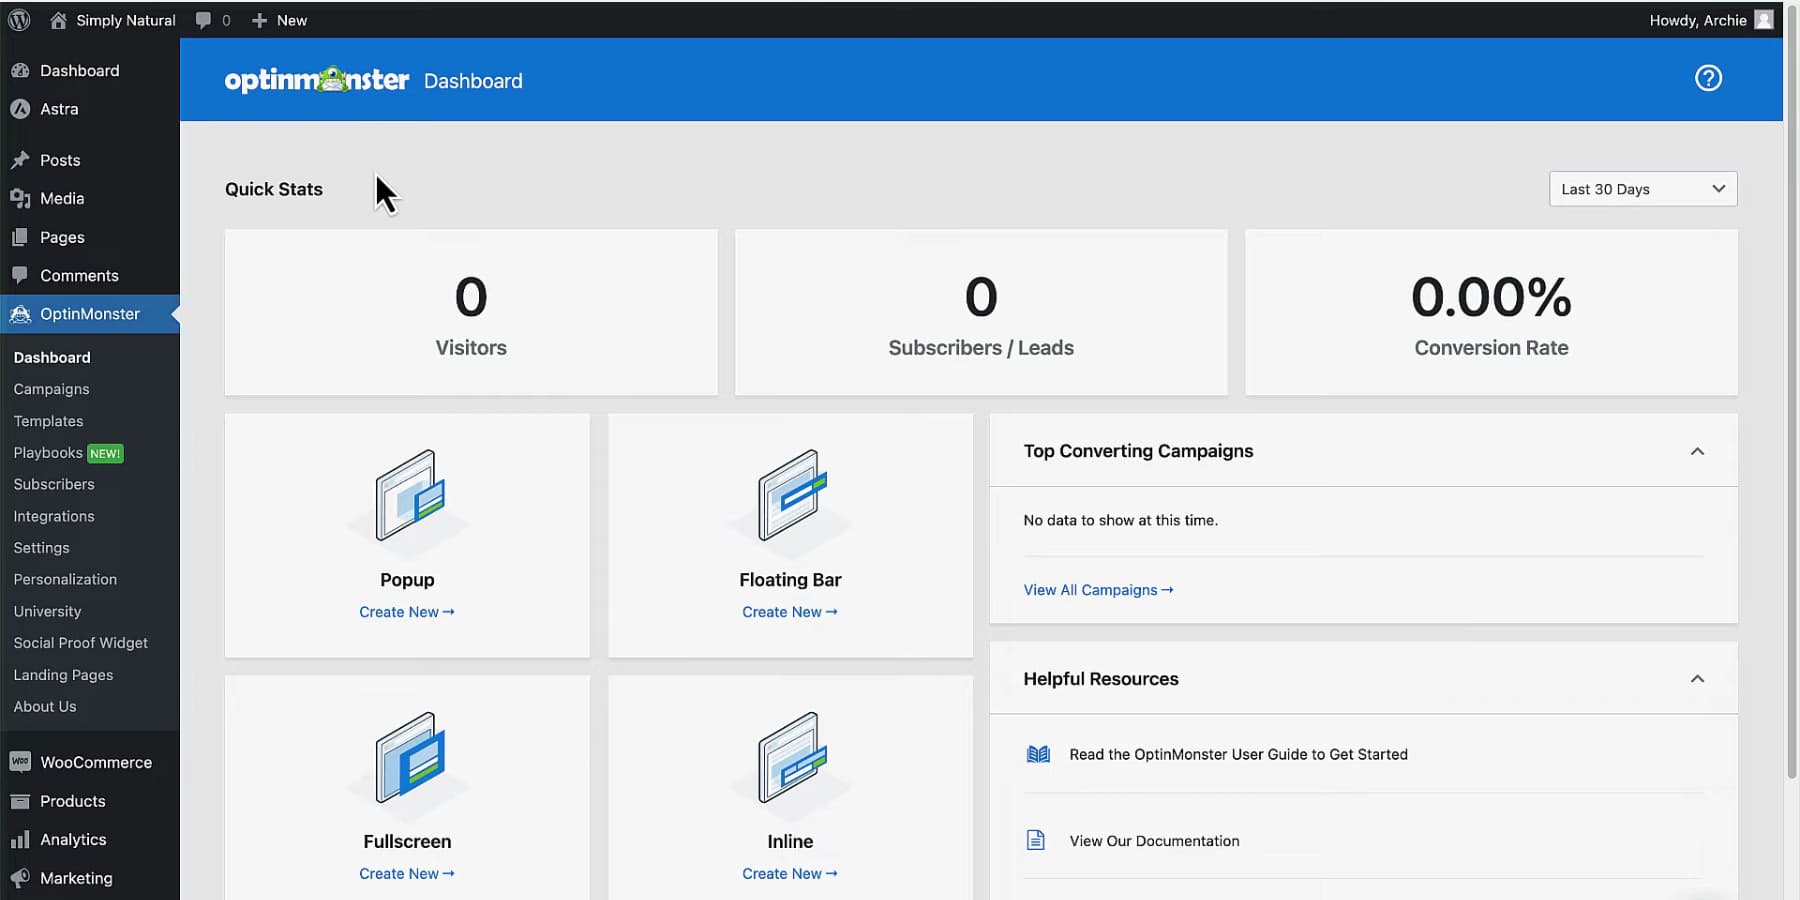Open the Templates menu item
Screen dimensions: 1800x900
click(48, 420)
